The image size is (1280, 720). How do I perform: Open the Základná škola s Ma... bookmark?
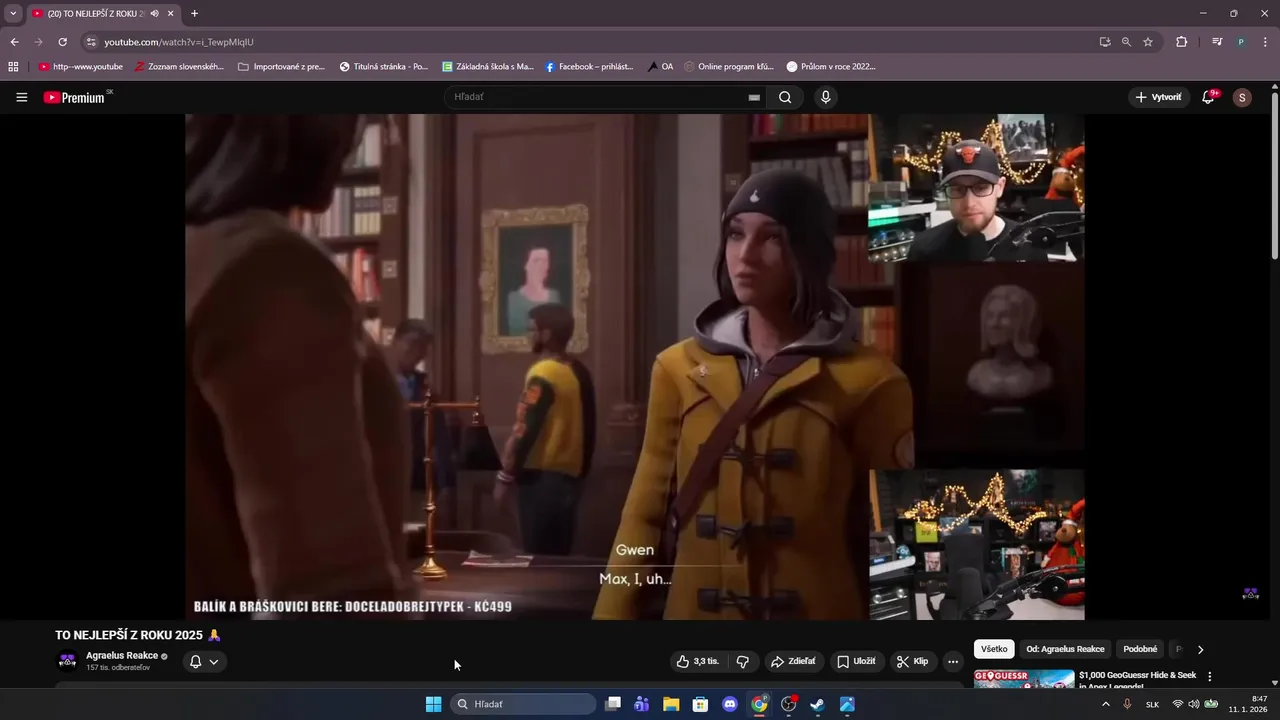488,67
